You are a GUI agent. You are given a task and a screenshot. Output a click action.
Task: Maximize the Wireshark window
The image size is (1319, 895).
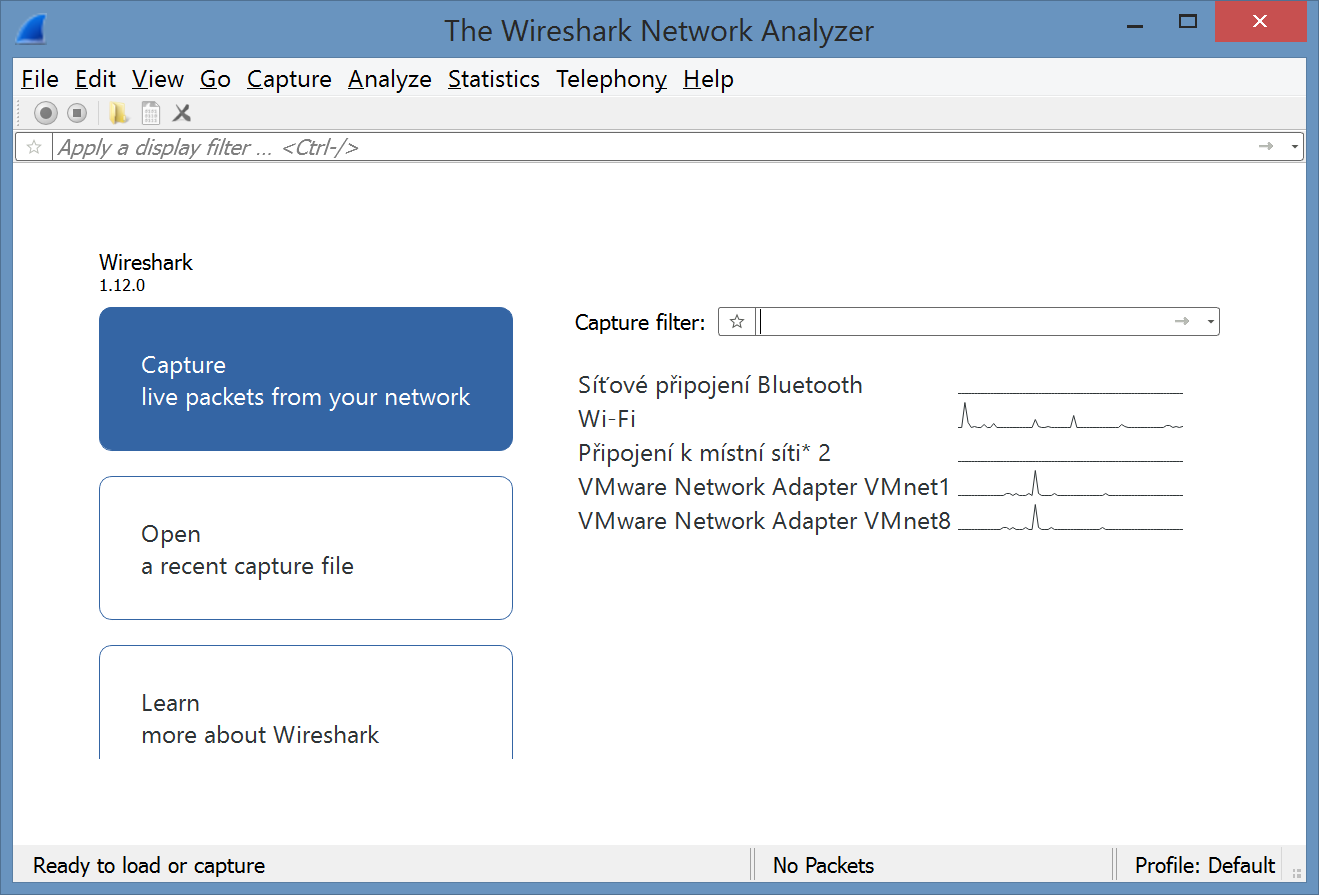(x=1188, y=22)
